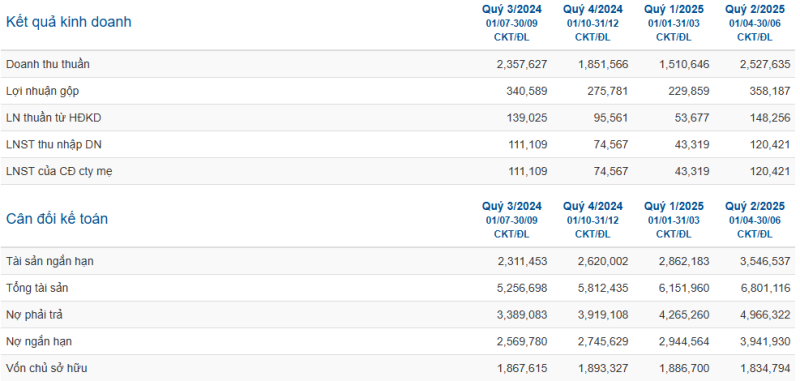This screenshot has width=800, height=381.
Task: Select Quý 3/2024 header in balance sheet
Action: 512,207
